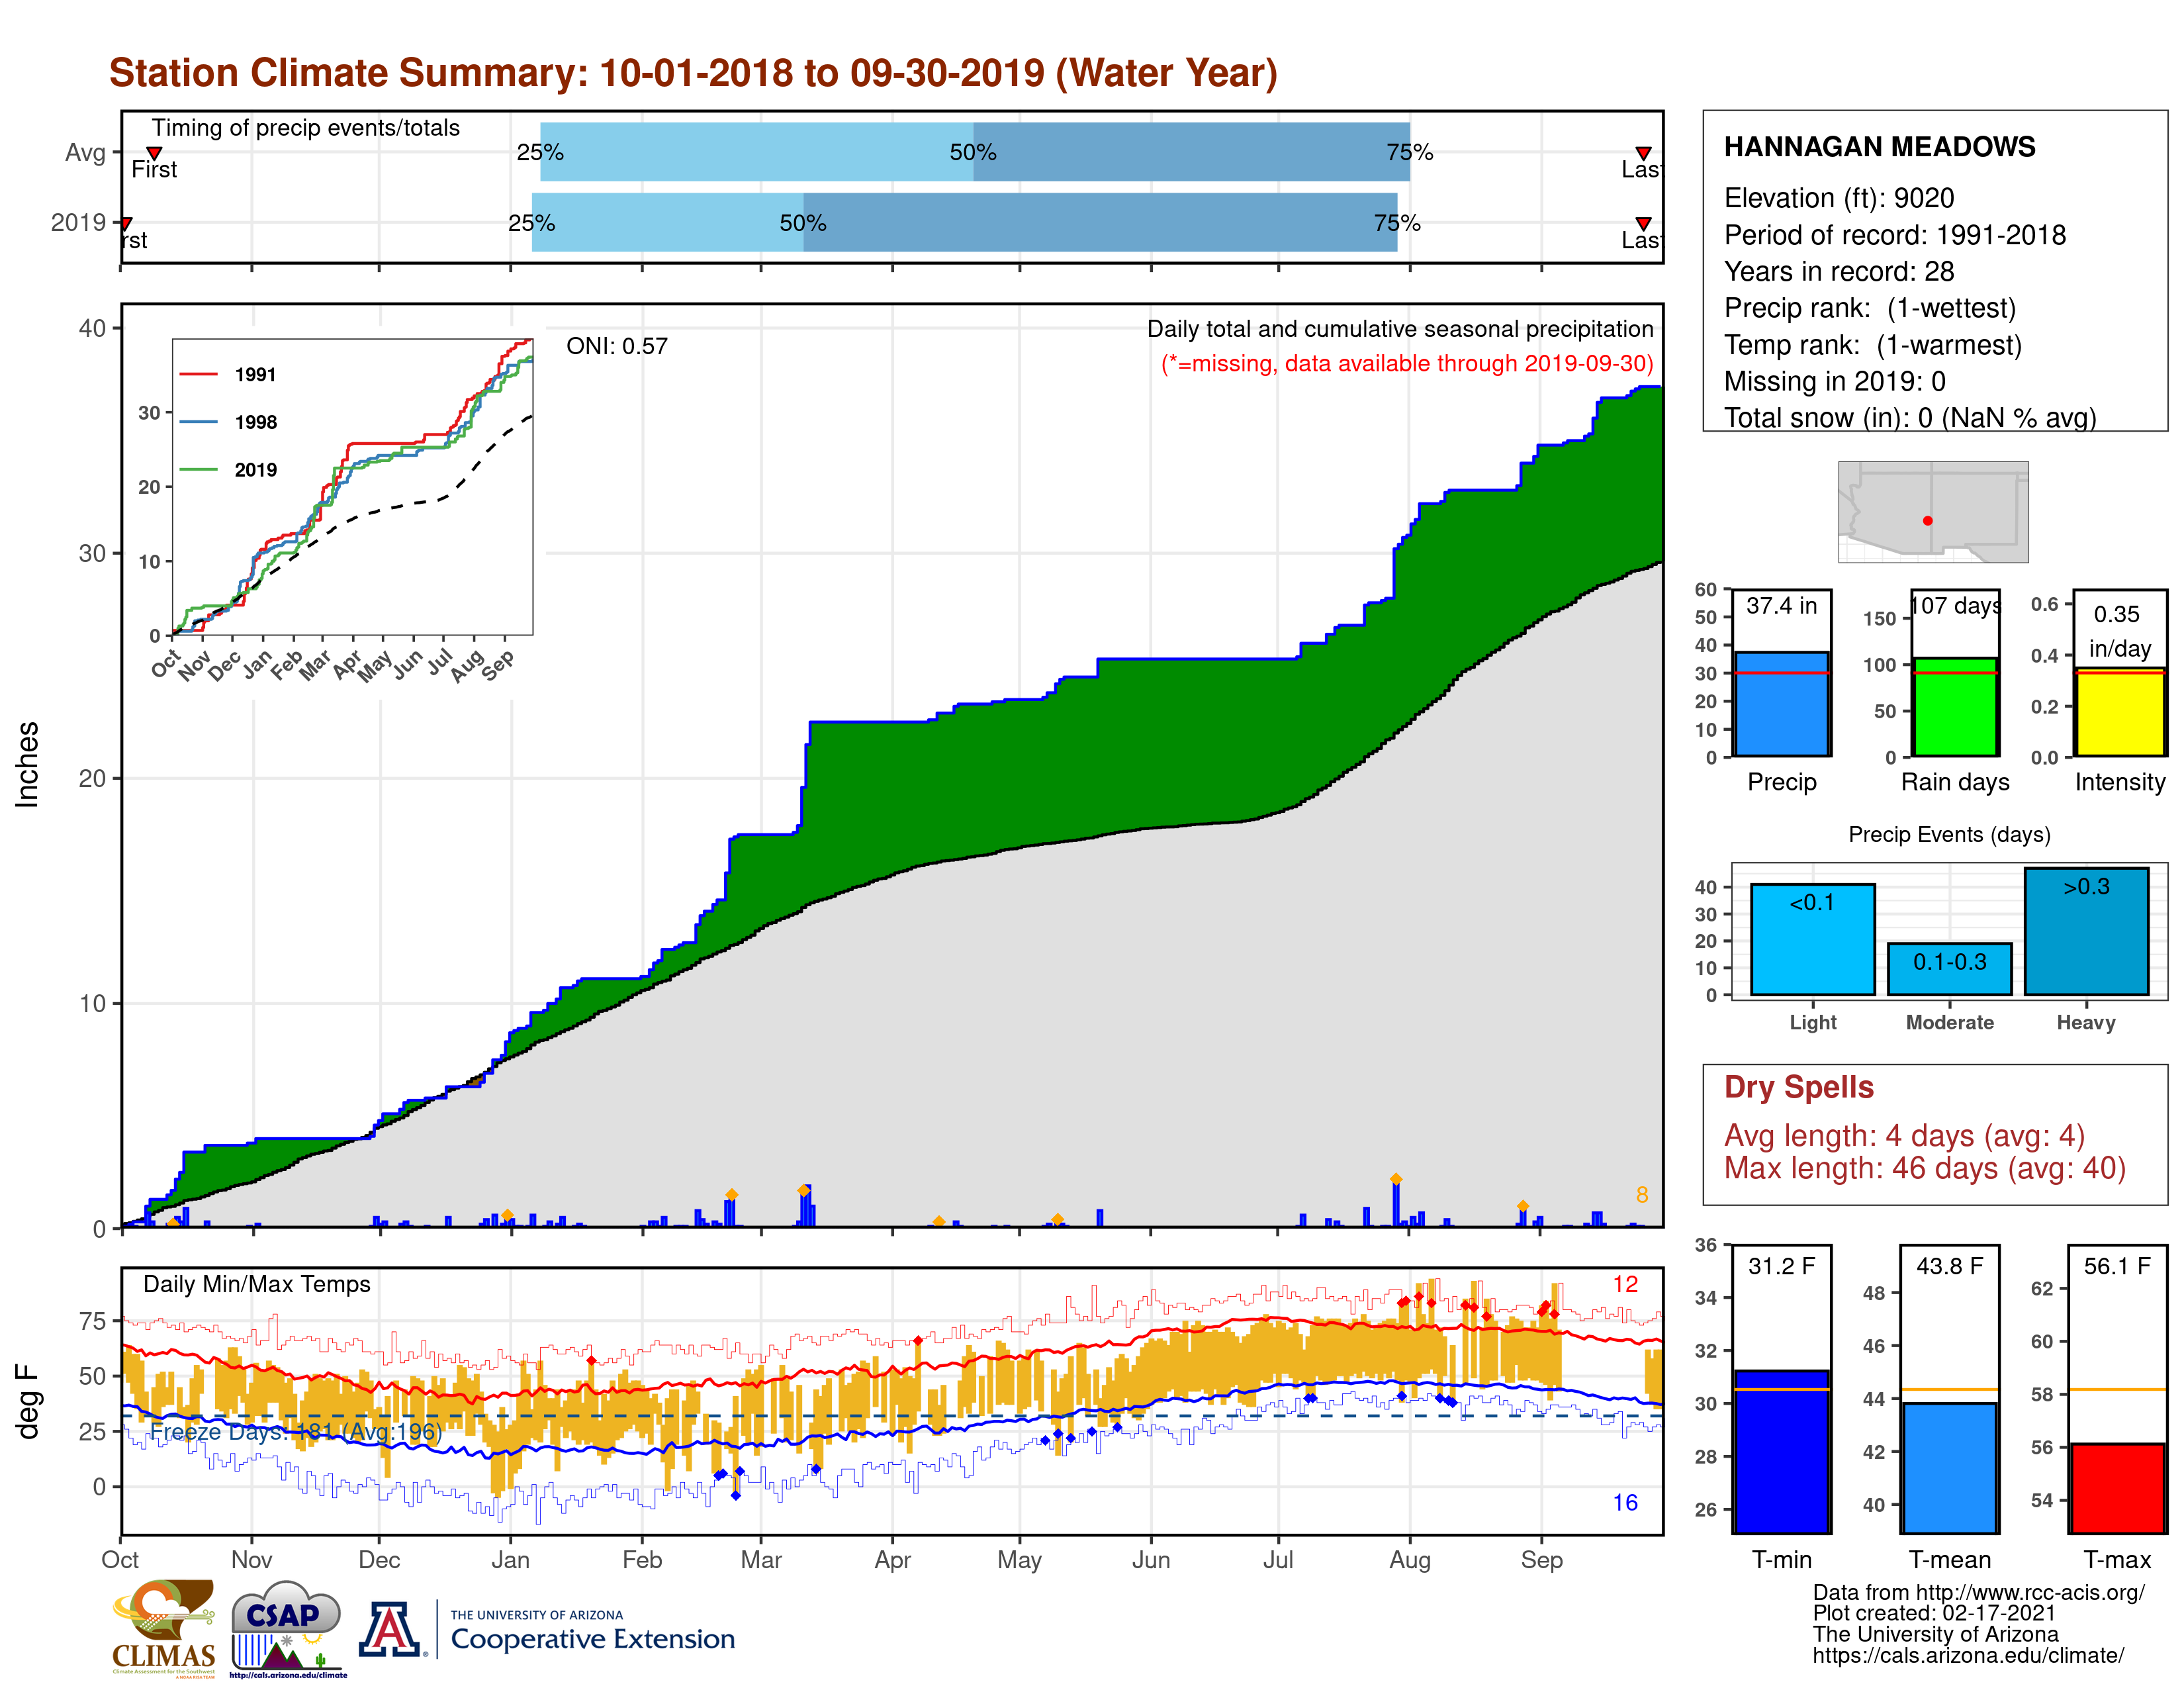Click the Station Climate Summary title

693,73
